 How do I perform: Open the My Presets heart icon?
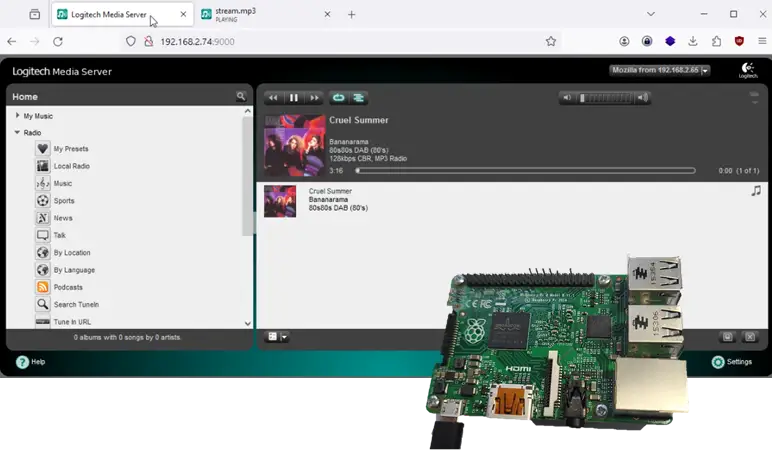tap(43, 149)
